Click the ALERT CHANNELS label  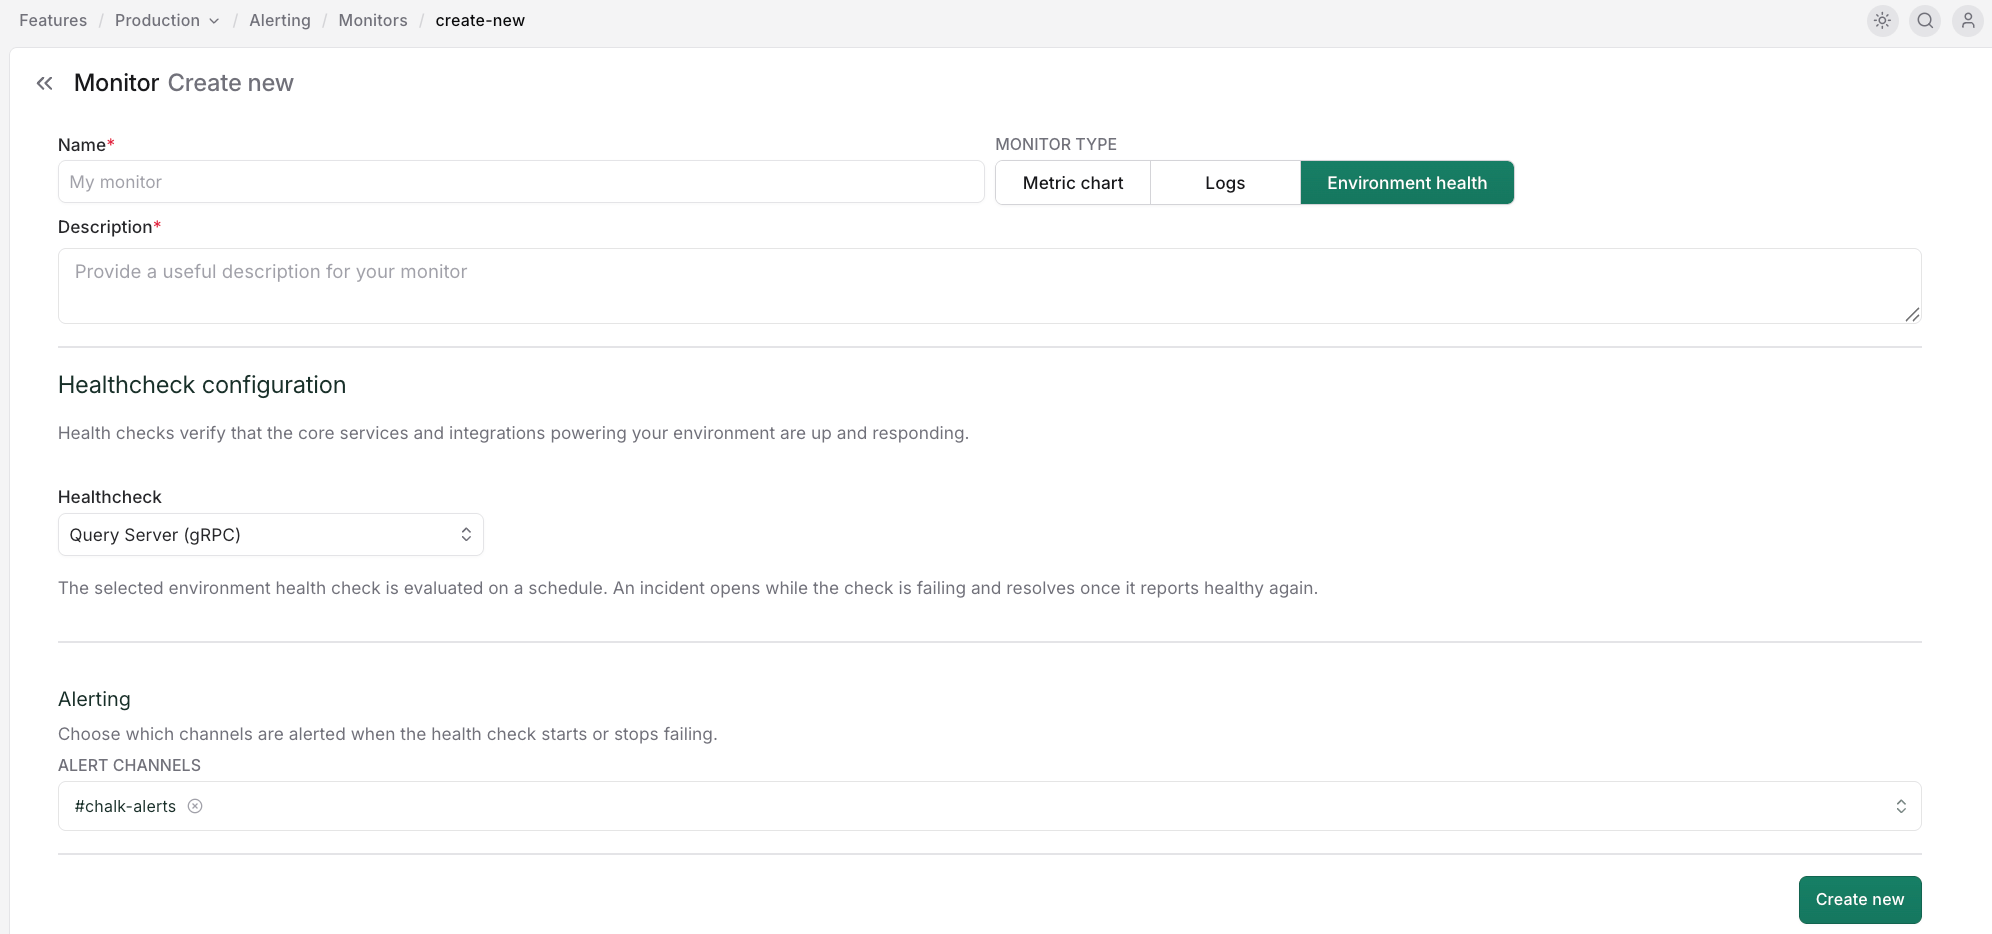tap(129, 765)
